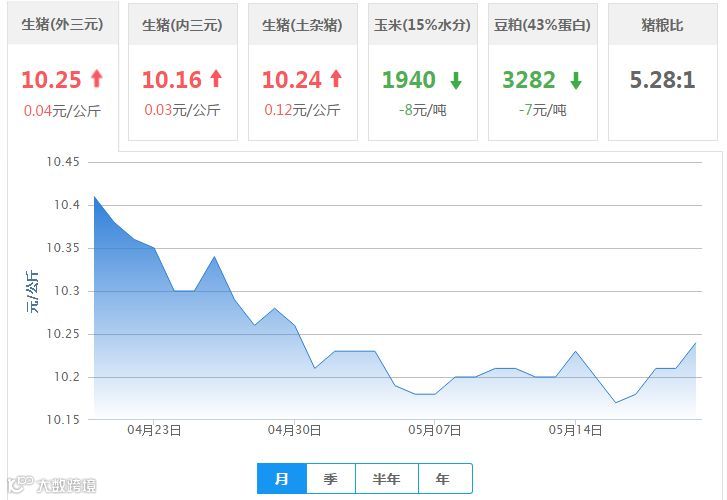Image resolution: width=727 pixels, height=500 pixels.
Task: Click the 10.15 y-axis label
Action: 63,419
